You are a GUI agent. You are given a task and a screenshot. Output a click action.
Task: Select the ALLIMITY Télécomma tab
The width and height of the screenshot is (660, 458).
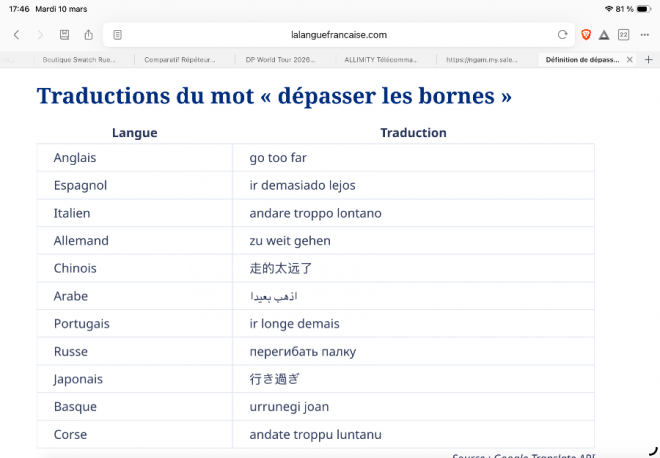click(382, 59)
